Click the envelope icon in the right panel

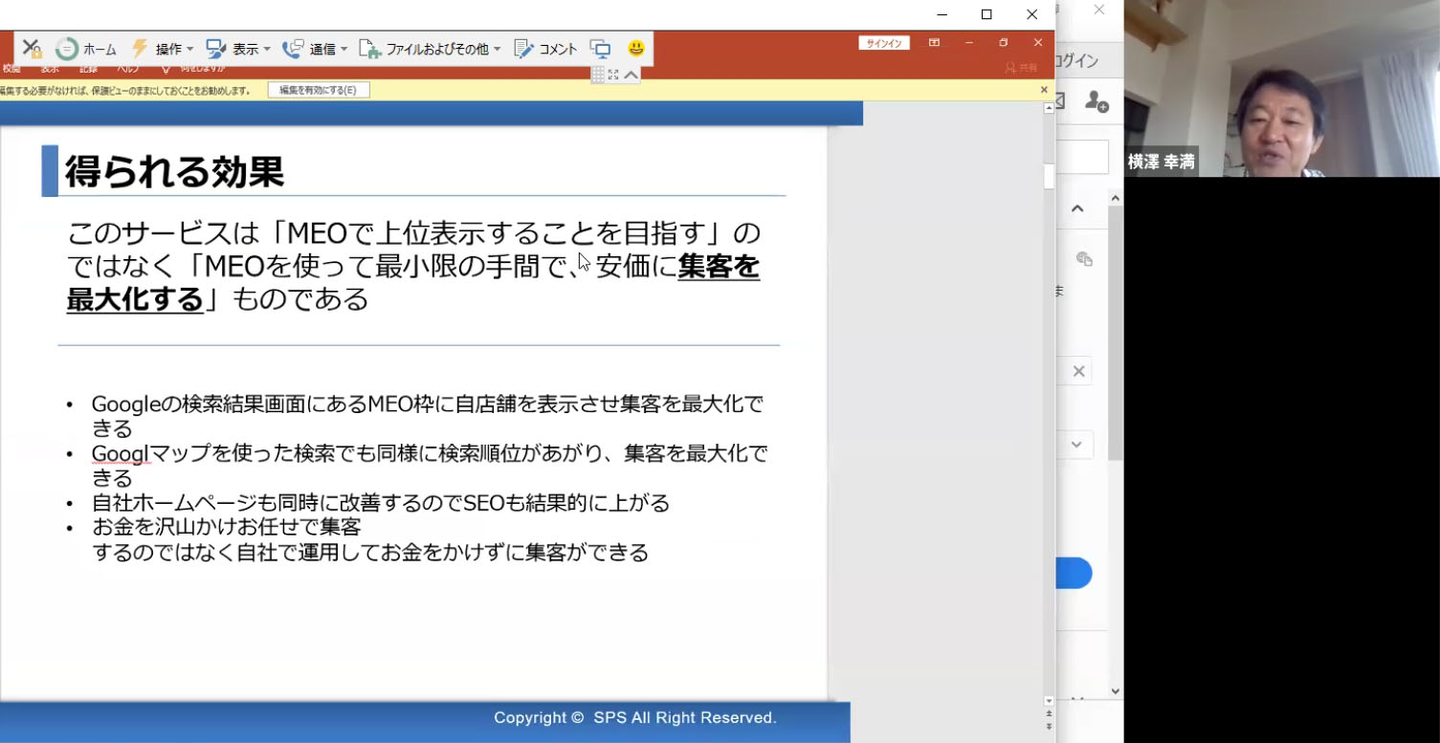click(x=1060, y=101)
